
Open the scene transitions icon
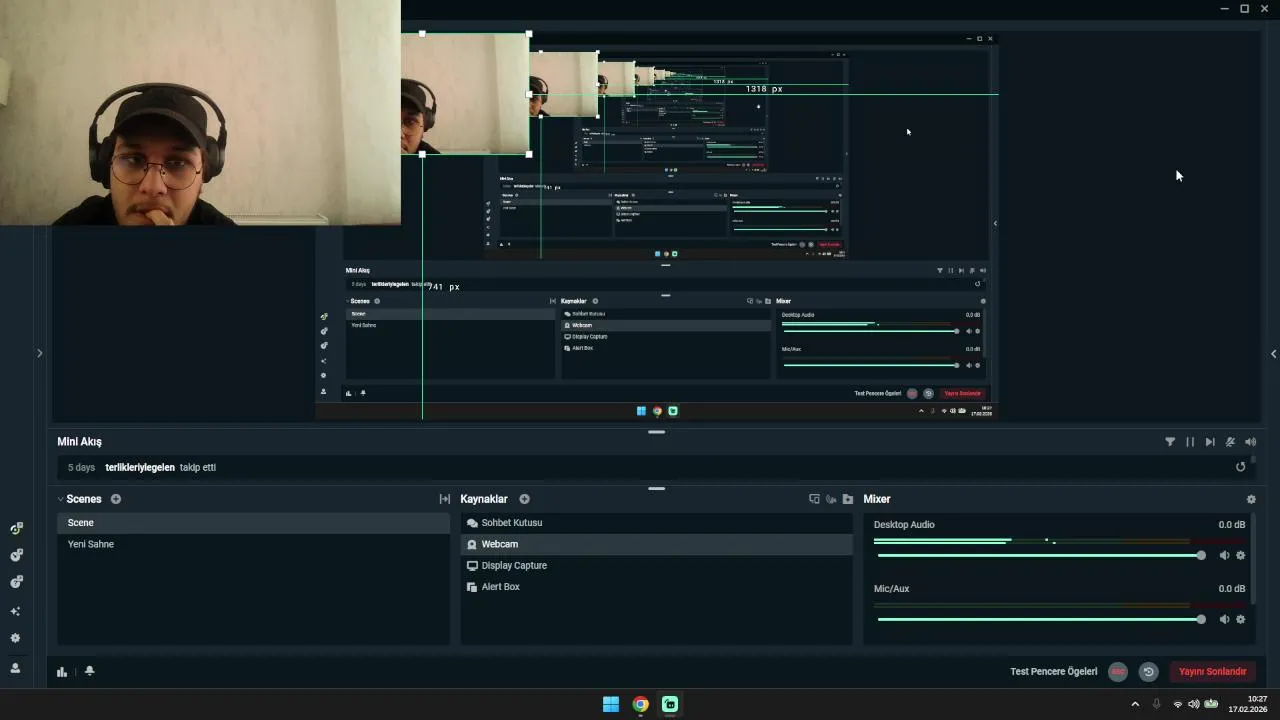click(x=445, y=499)
